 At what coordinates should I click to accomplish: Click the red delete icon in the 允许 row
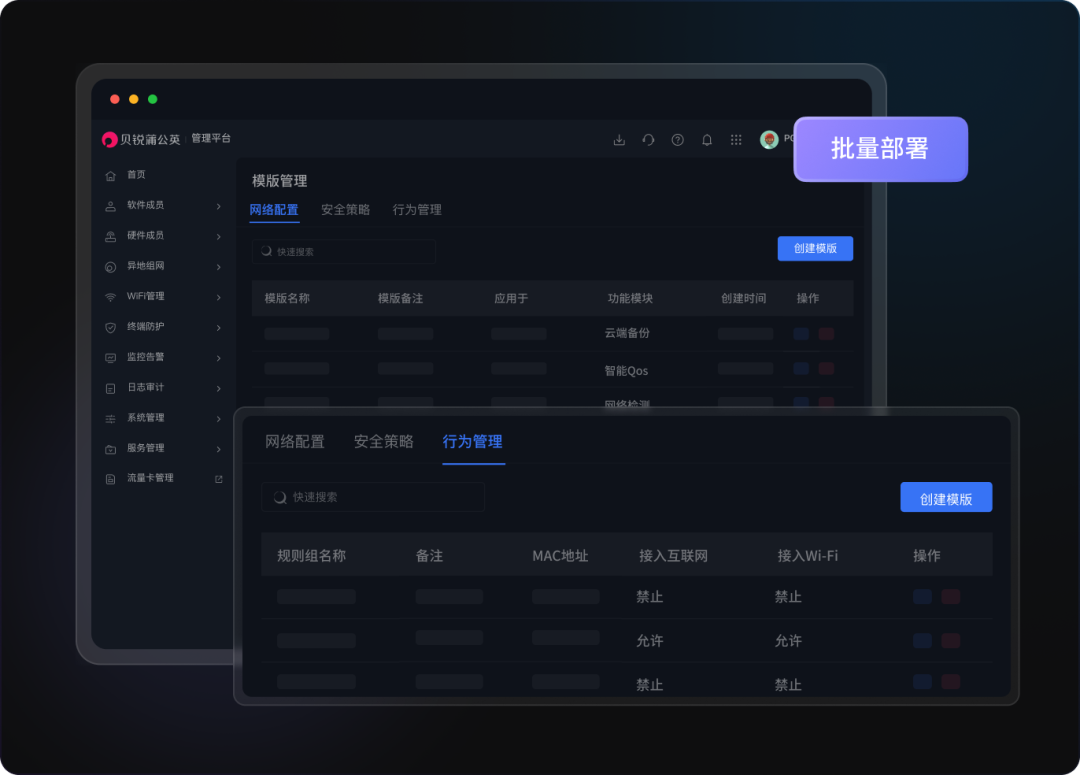pyautogui.click(x=951, y=641)
